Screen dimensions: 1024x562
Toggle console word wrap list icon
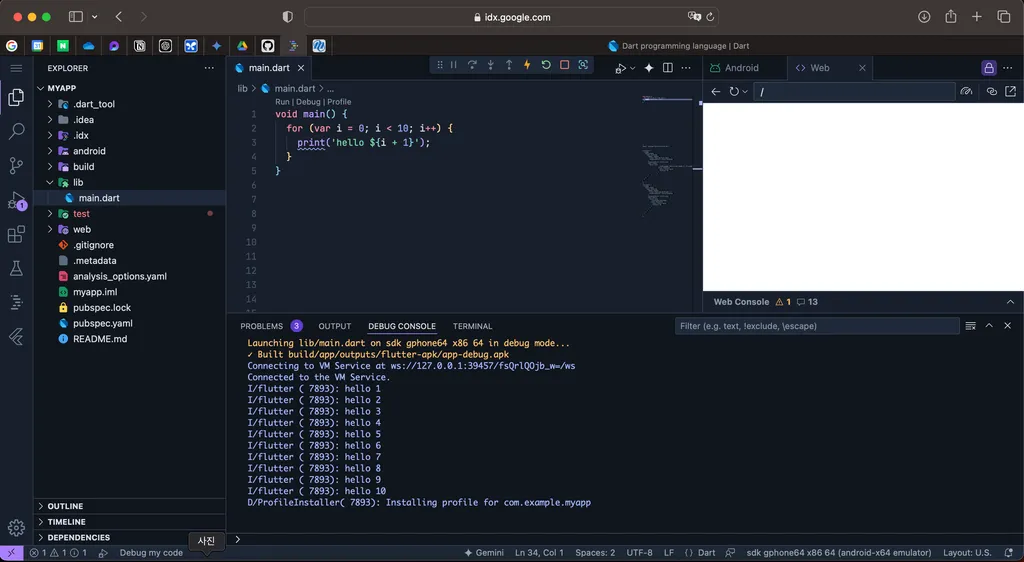click(x=970, y=326)
